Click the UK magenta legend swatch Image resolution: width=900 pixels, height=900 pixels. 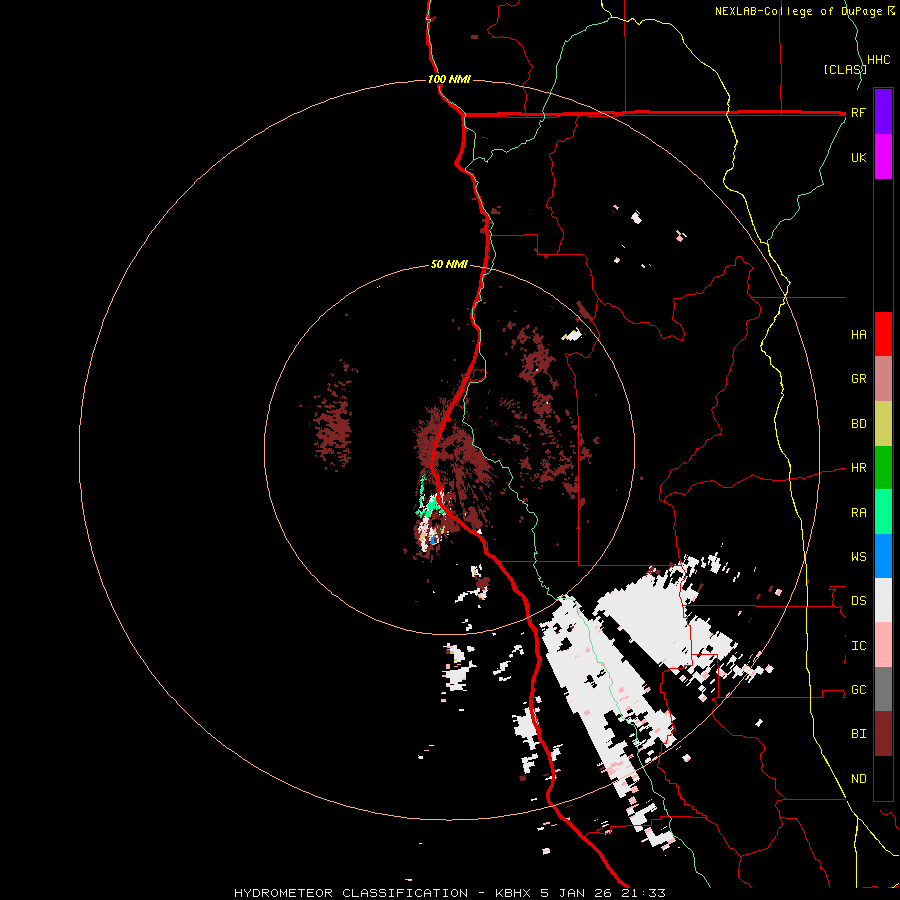click(883, 157)
